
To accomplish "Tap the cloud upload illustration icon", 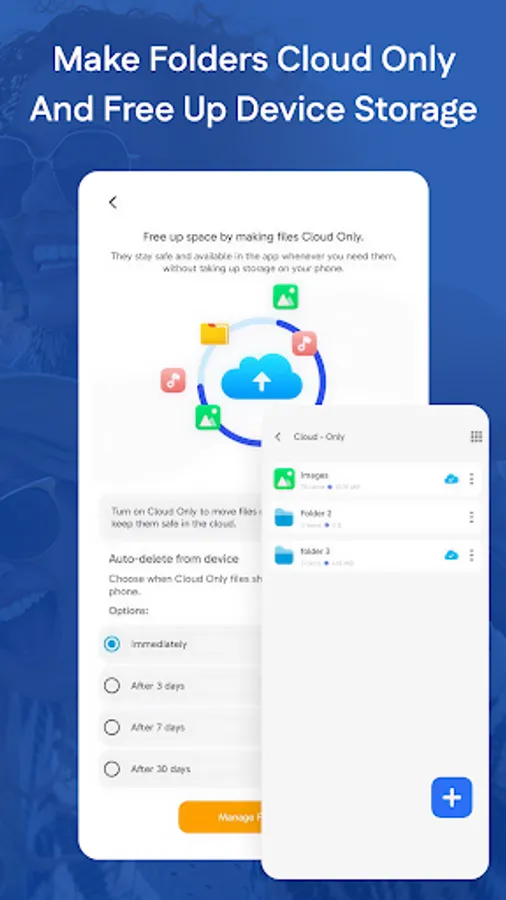I will (x=262, y=377).
